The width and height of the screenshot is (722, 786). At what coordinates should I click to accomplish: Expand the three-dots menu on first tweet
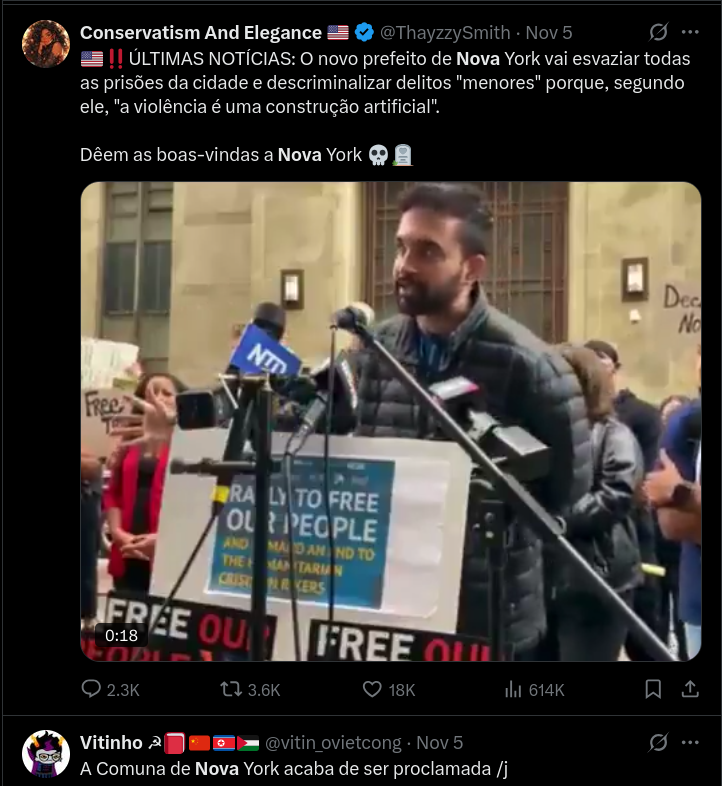pos(690,32)
